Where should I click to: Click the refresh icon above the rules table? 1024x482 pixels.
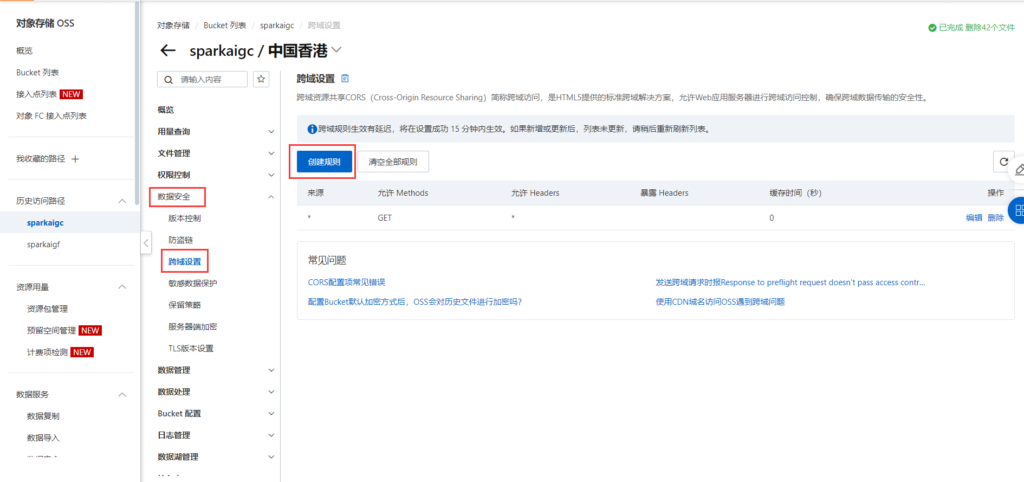(x=1003, y=161)
